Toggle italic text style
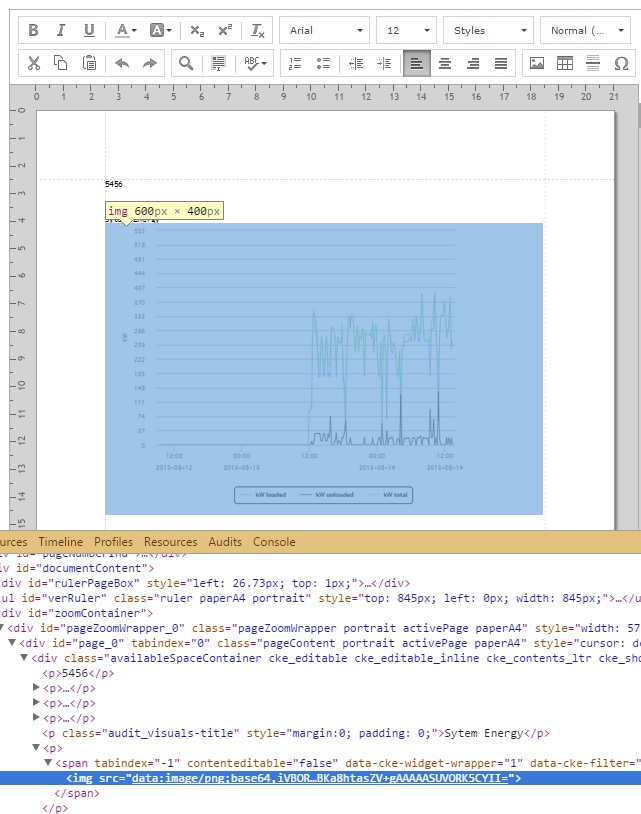This screenshot has height=814, width=641. click(x=61, y=31)
